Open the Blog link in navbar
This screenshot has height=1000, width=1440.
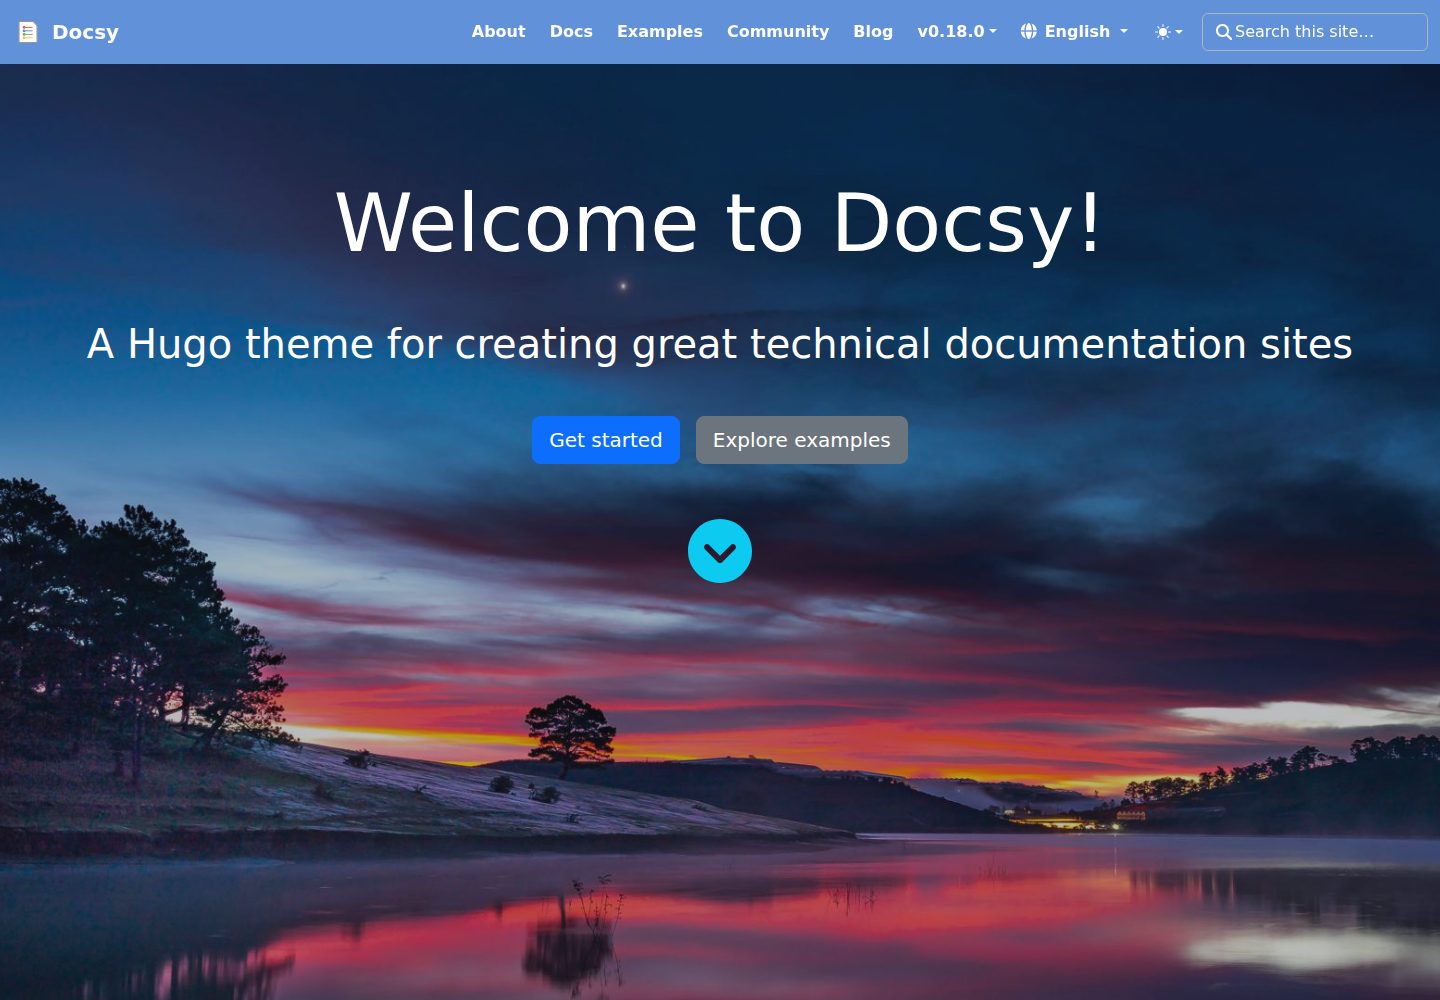click(x=873, y=32)
